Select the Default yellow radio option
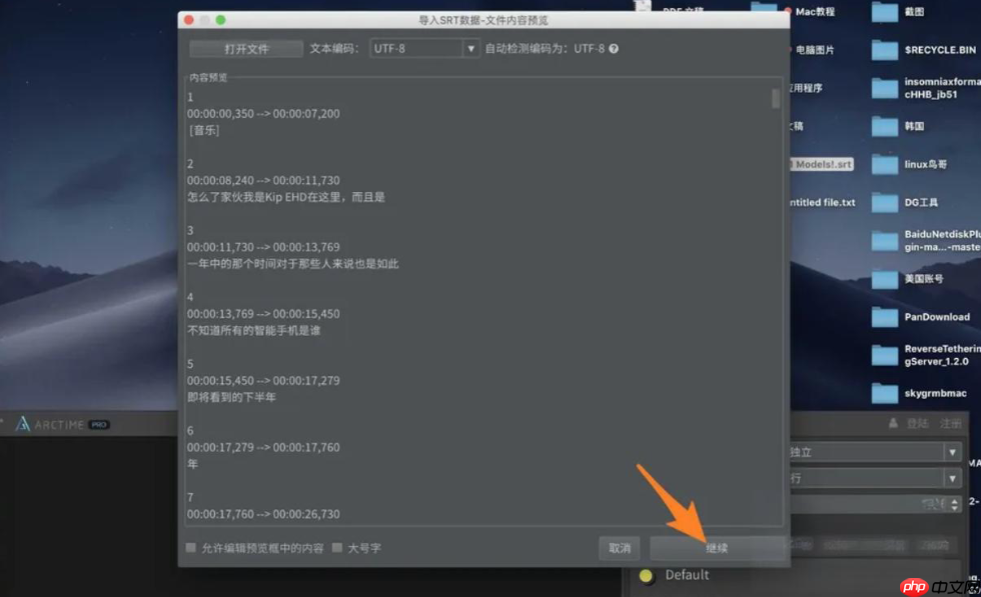Screen dimensions: 981x597 tap(645, 575)
